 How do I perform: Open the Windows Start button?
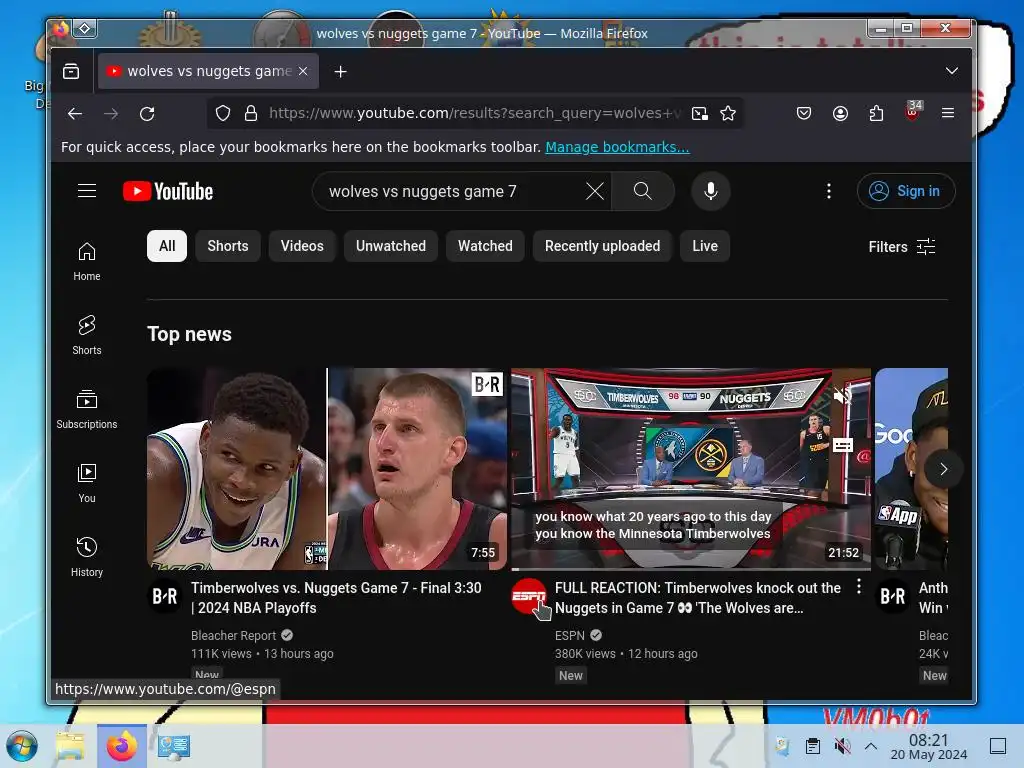22,746
